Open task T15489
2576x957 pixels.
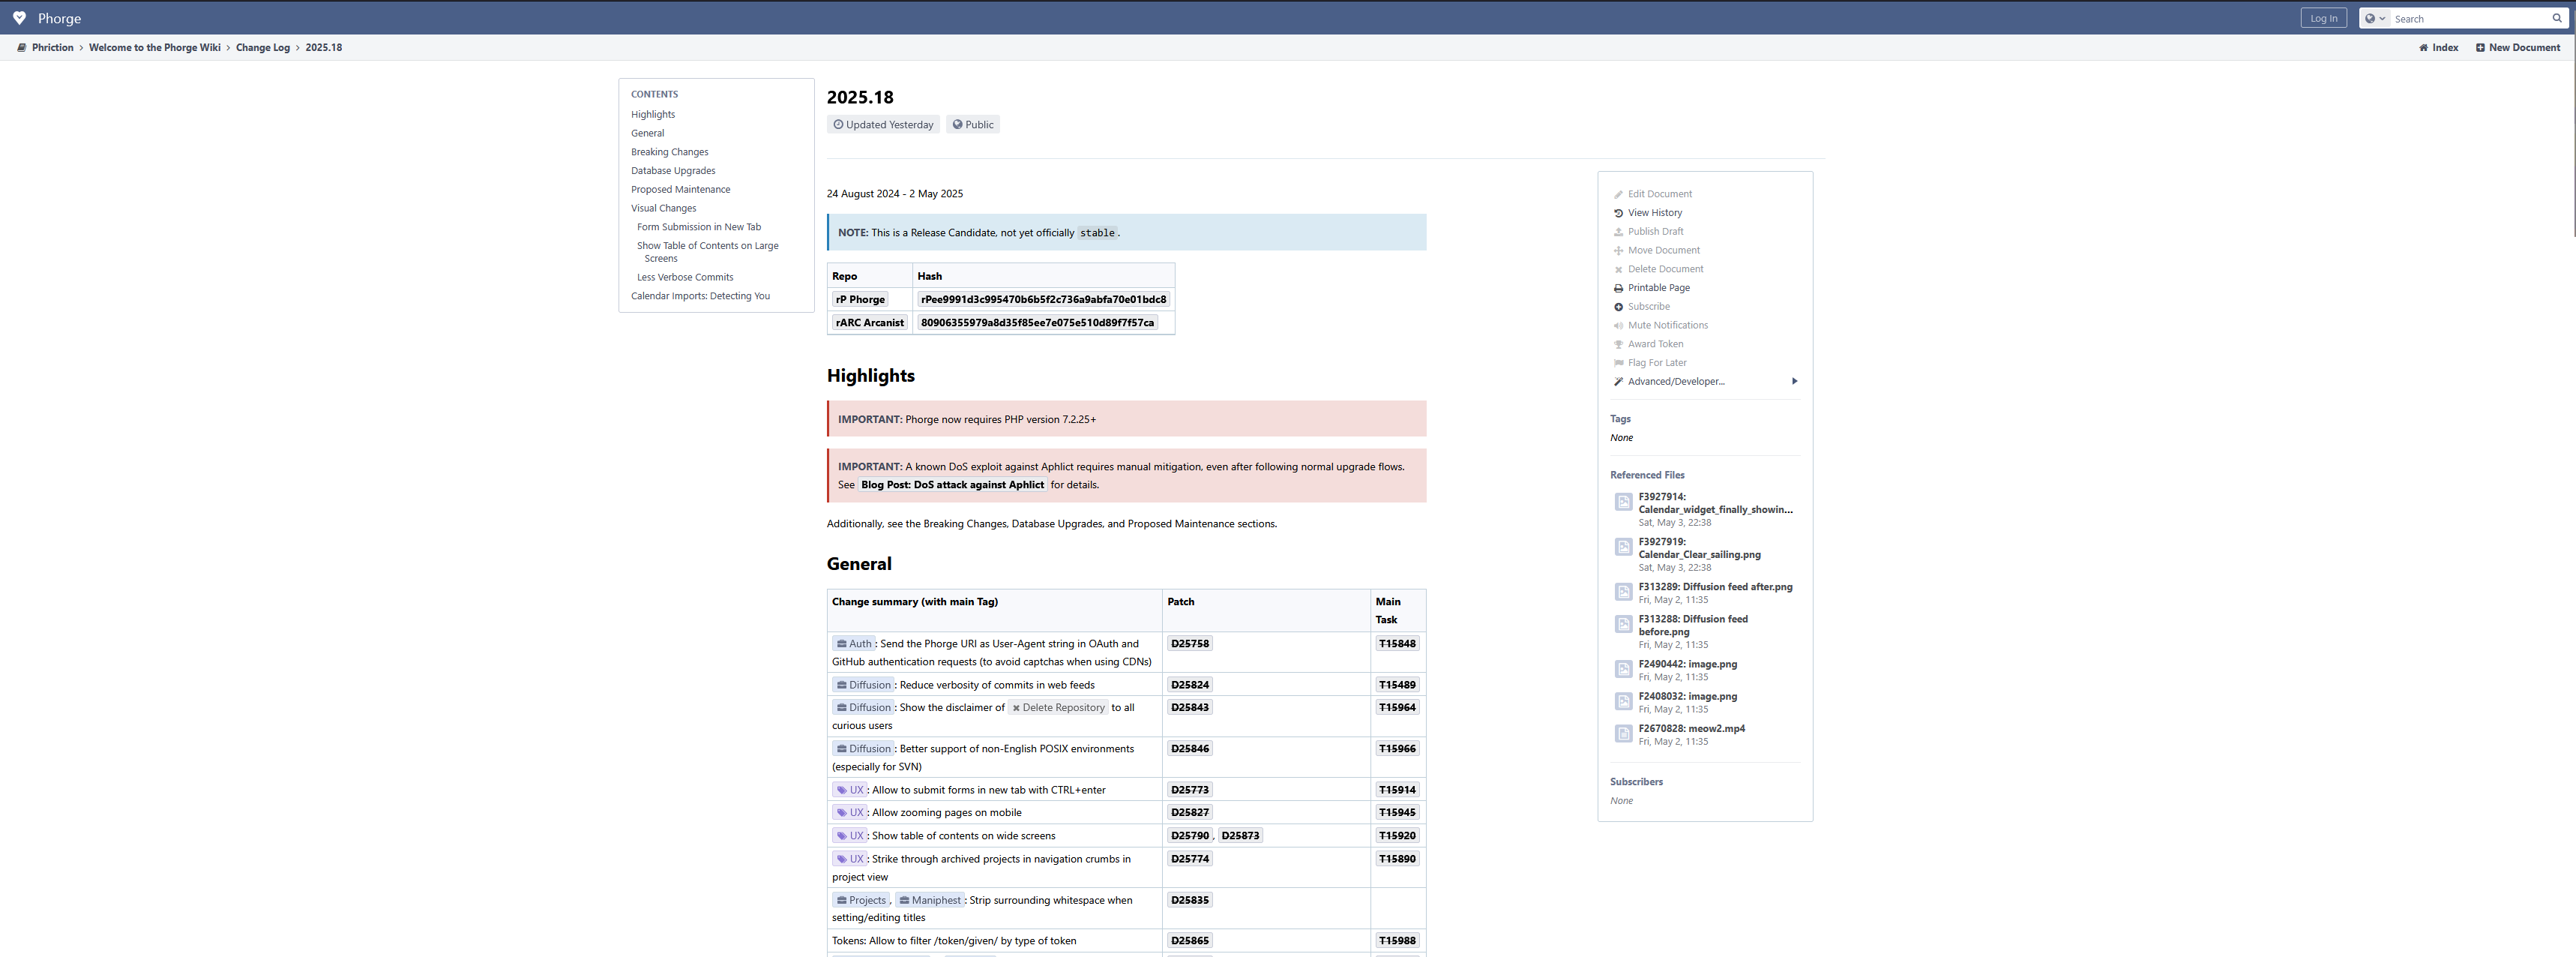1397,685
